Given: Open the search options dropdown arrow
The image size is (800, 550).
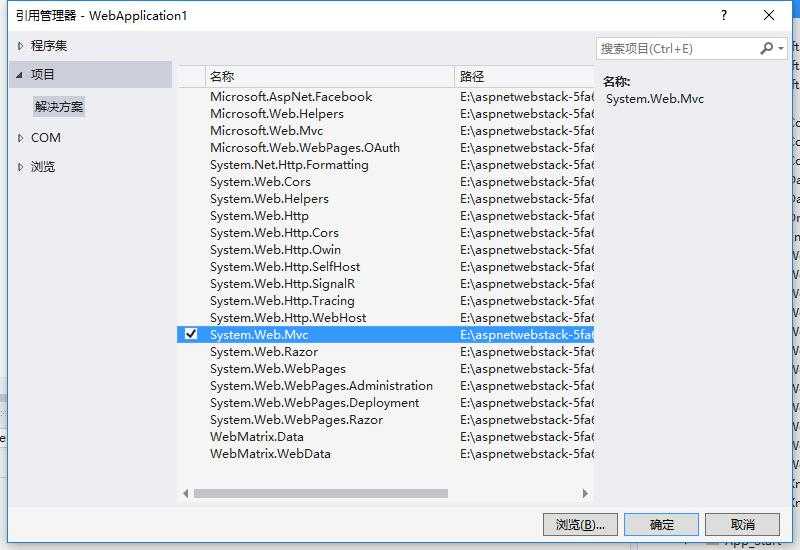Looking at the screenshot, I should pyautogui.click(x=781, y=48).
